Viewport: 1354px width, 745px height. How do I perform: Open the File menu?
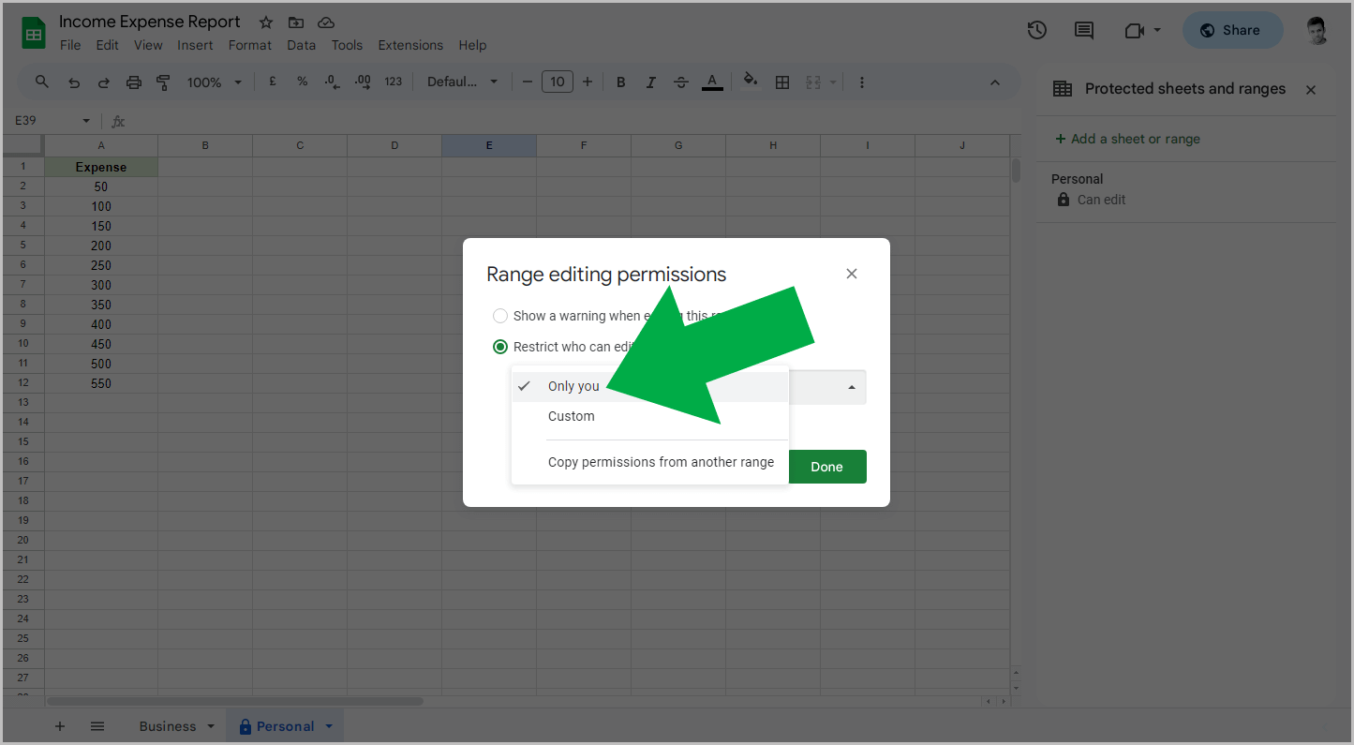(x=70, y=45)
